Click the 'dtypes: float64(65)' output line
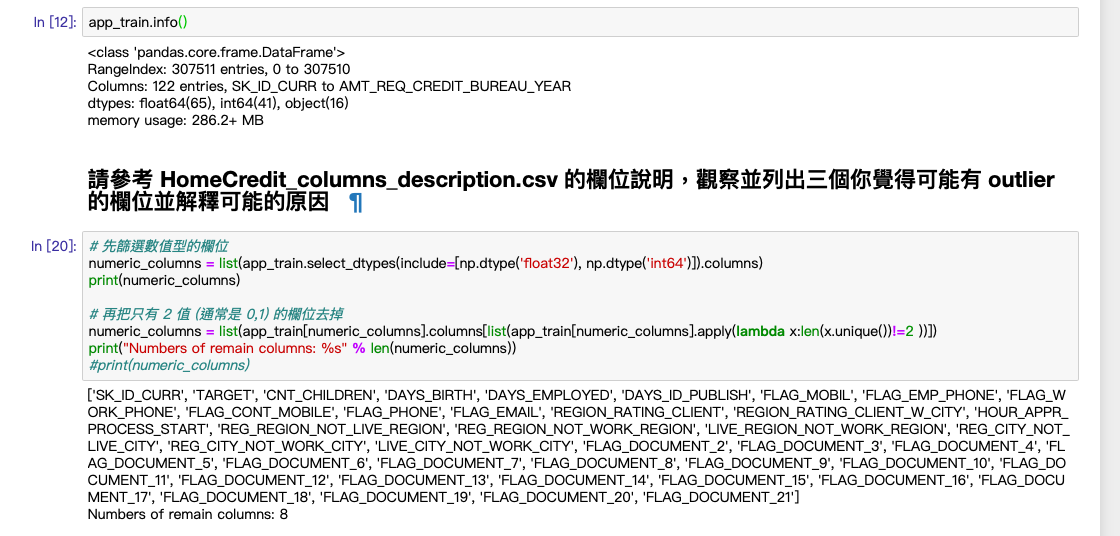The image size is (1120, 536). (218, 104)
